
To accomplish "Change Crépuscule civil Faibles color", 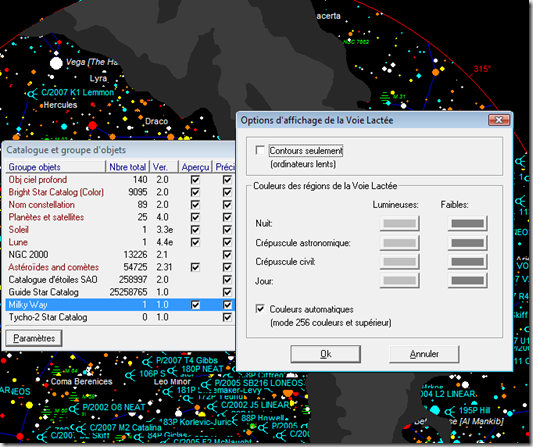I will pyautogui.click(x=467, y=262).
